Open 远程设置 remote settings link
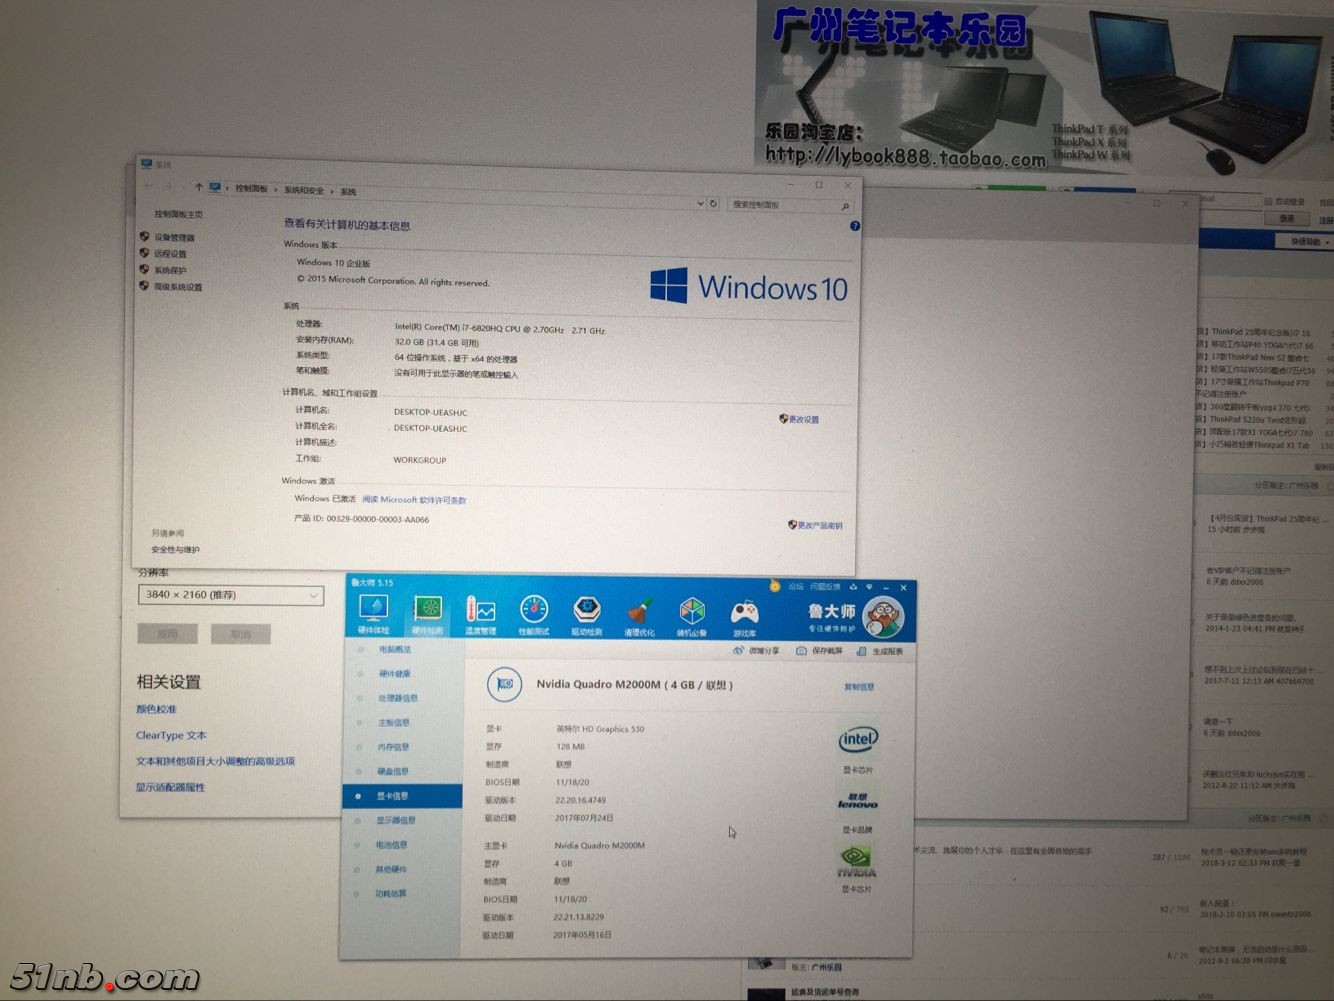Viewport: 1334px width, 1001px height. coord(170,254)
